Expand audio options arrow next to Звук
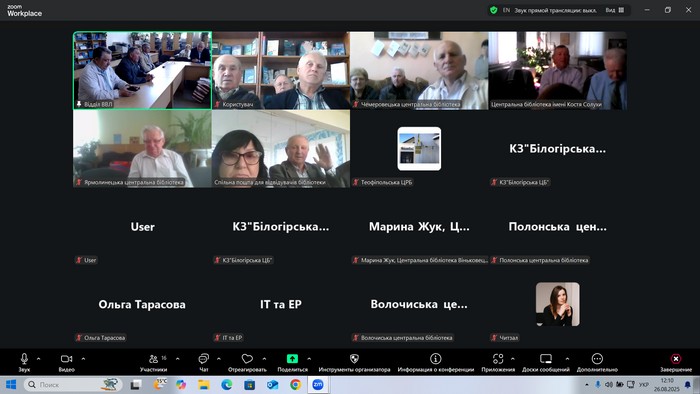The height and width of the screenshot is (394, 700). 38,358
